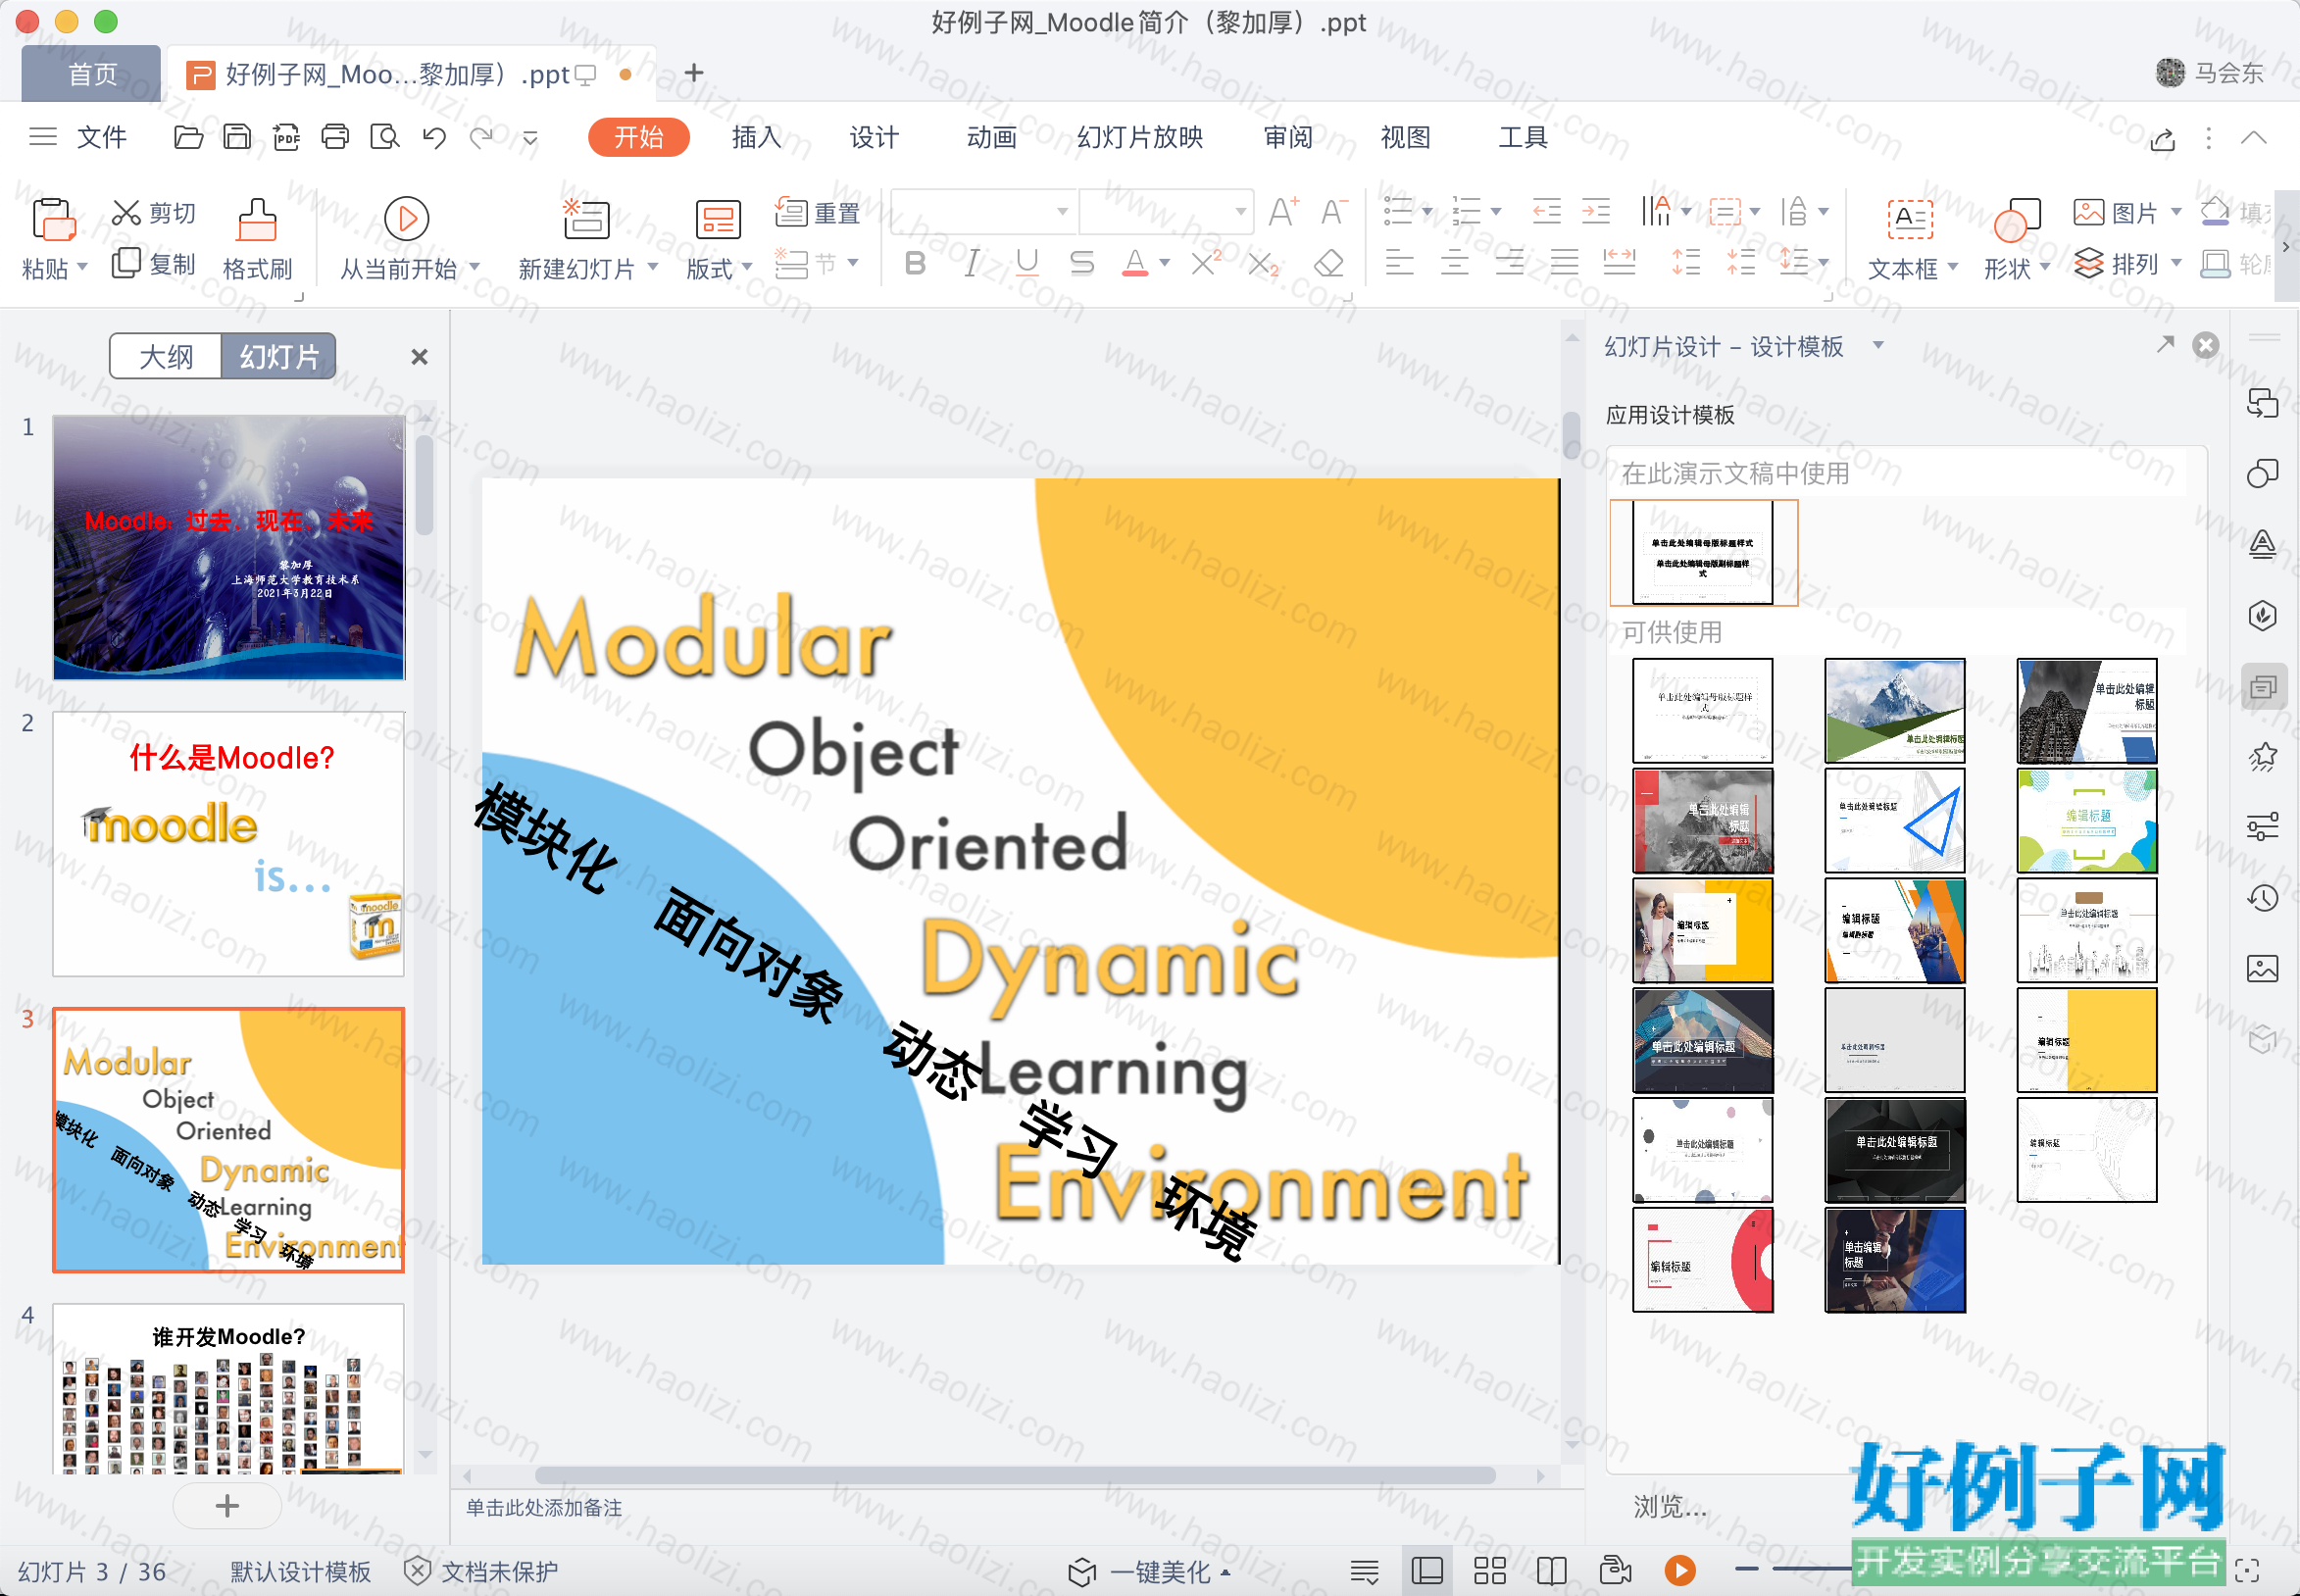Viewport: 2300px width, 1596px height.
Task: Open the font size combo box
Action: tap(1166, 211)
